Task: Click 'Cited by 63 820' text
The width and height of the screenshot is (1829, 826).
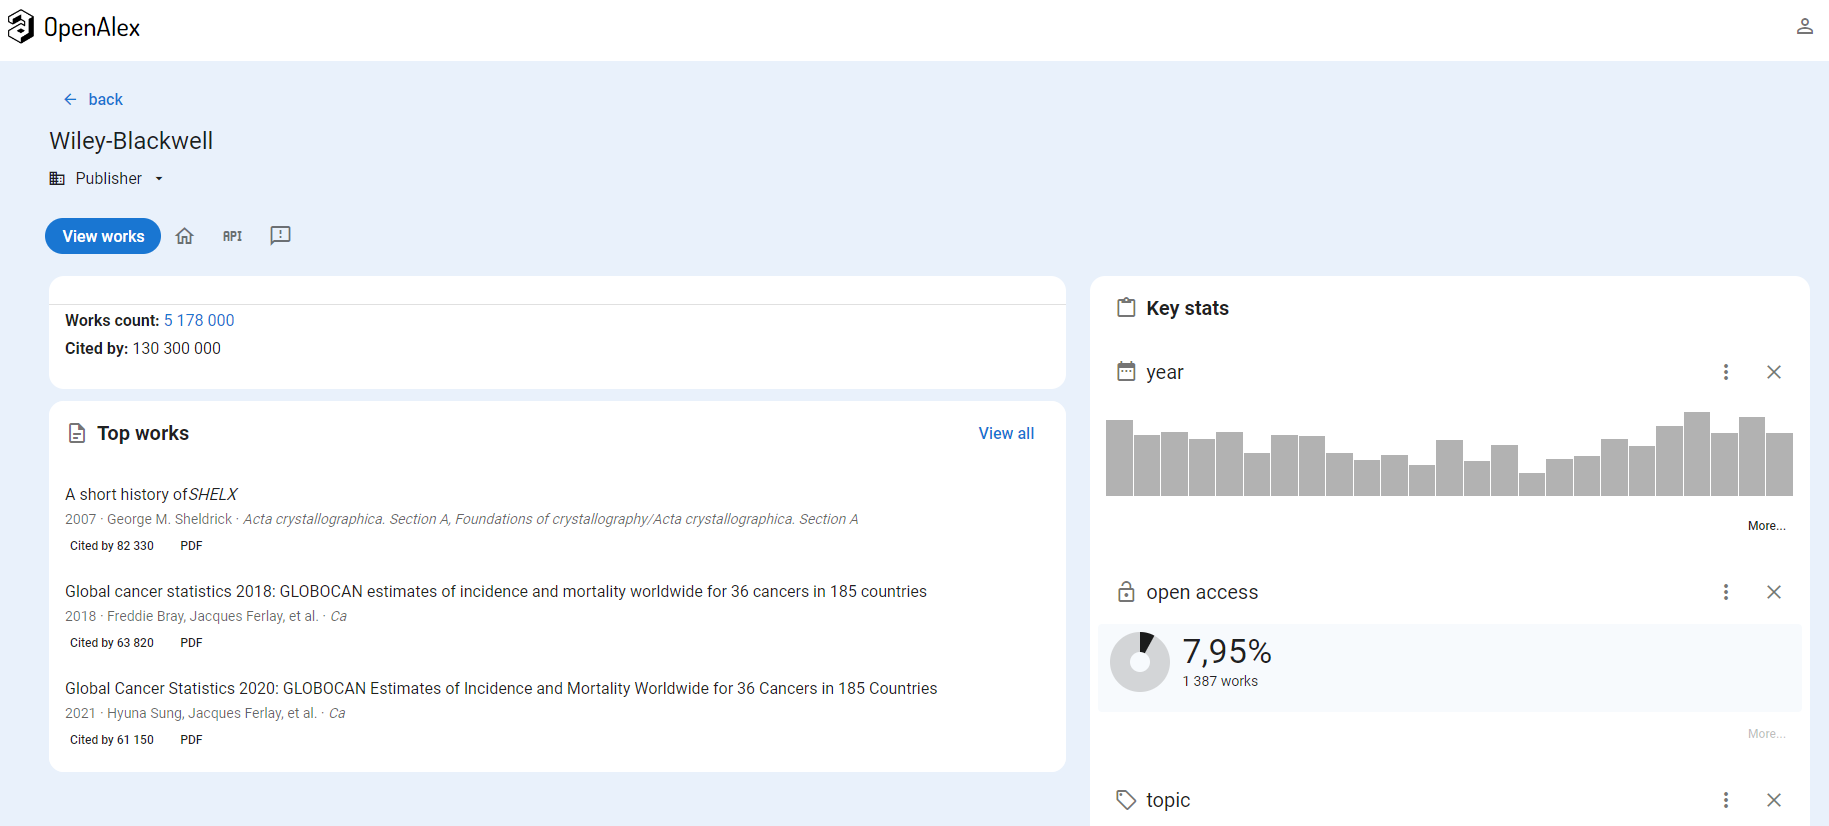Action: coord(112,643)
